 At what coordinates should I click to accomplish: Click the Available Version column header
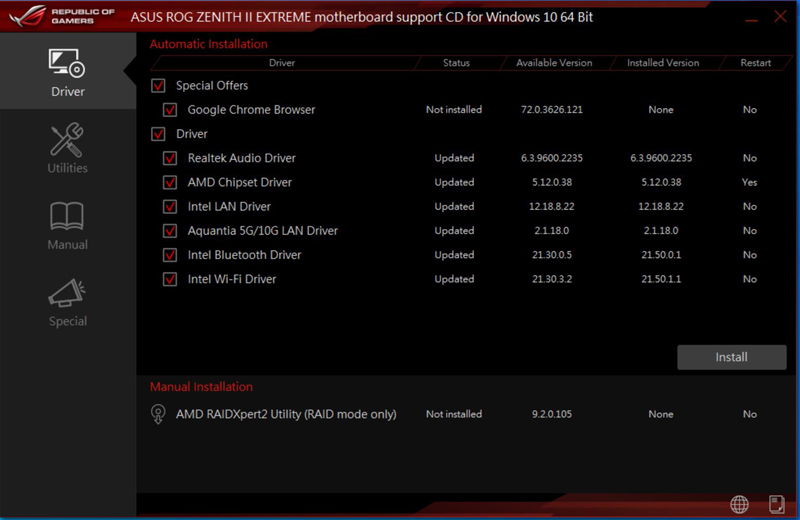pyautogui.click(x=554, y=63)
